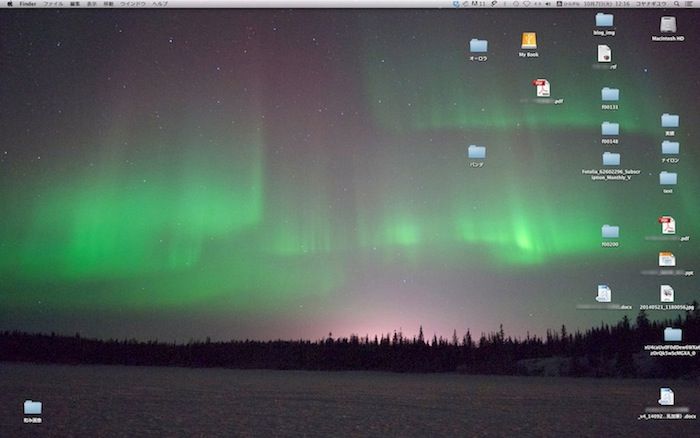Click the volume icon in the menu bar
This screenshot has width=700, height=438.
pos(548,4)
